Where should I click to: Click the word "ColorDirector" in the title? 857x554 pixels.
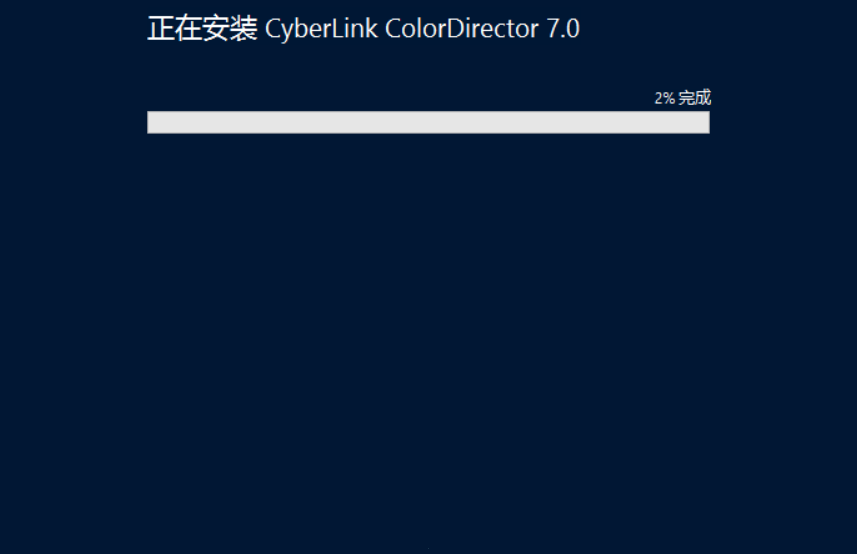462,28
